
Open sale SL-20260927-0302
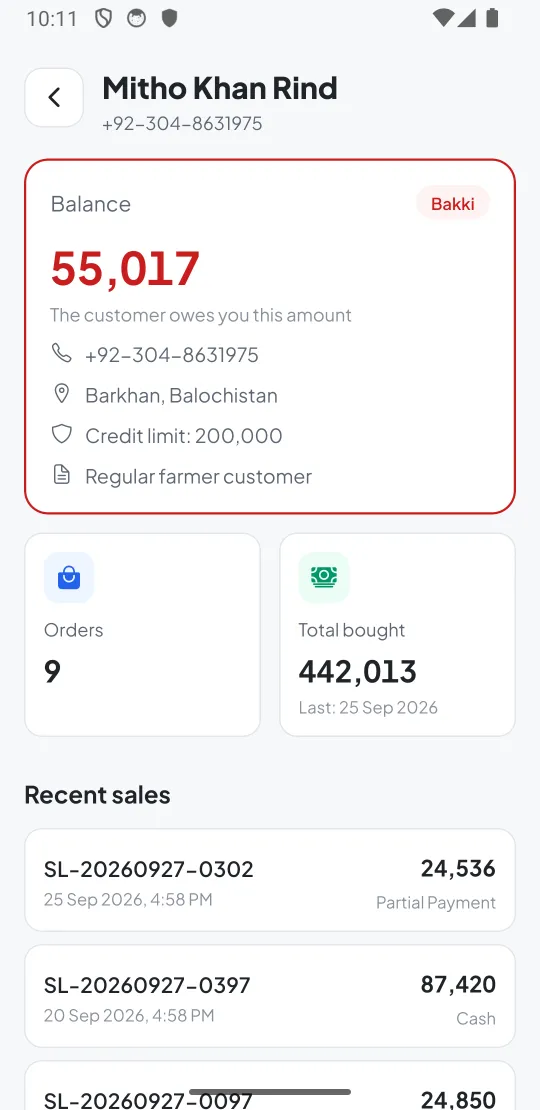(x=270, y=879)
